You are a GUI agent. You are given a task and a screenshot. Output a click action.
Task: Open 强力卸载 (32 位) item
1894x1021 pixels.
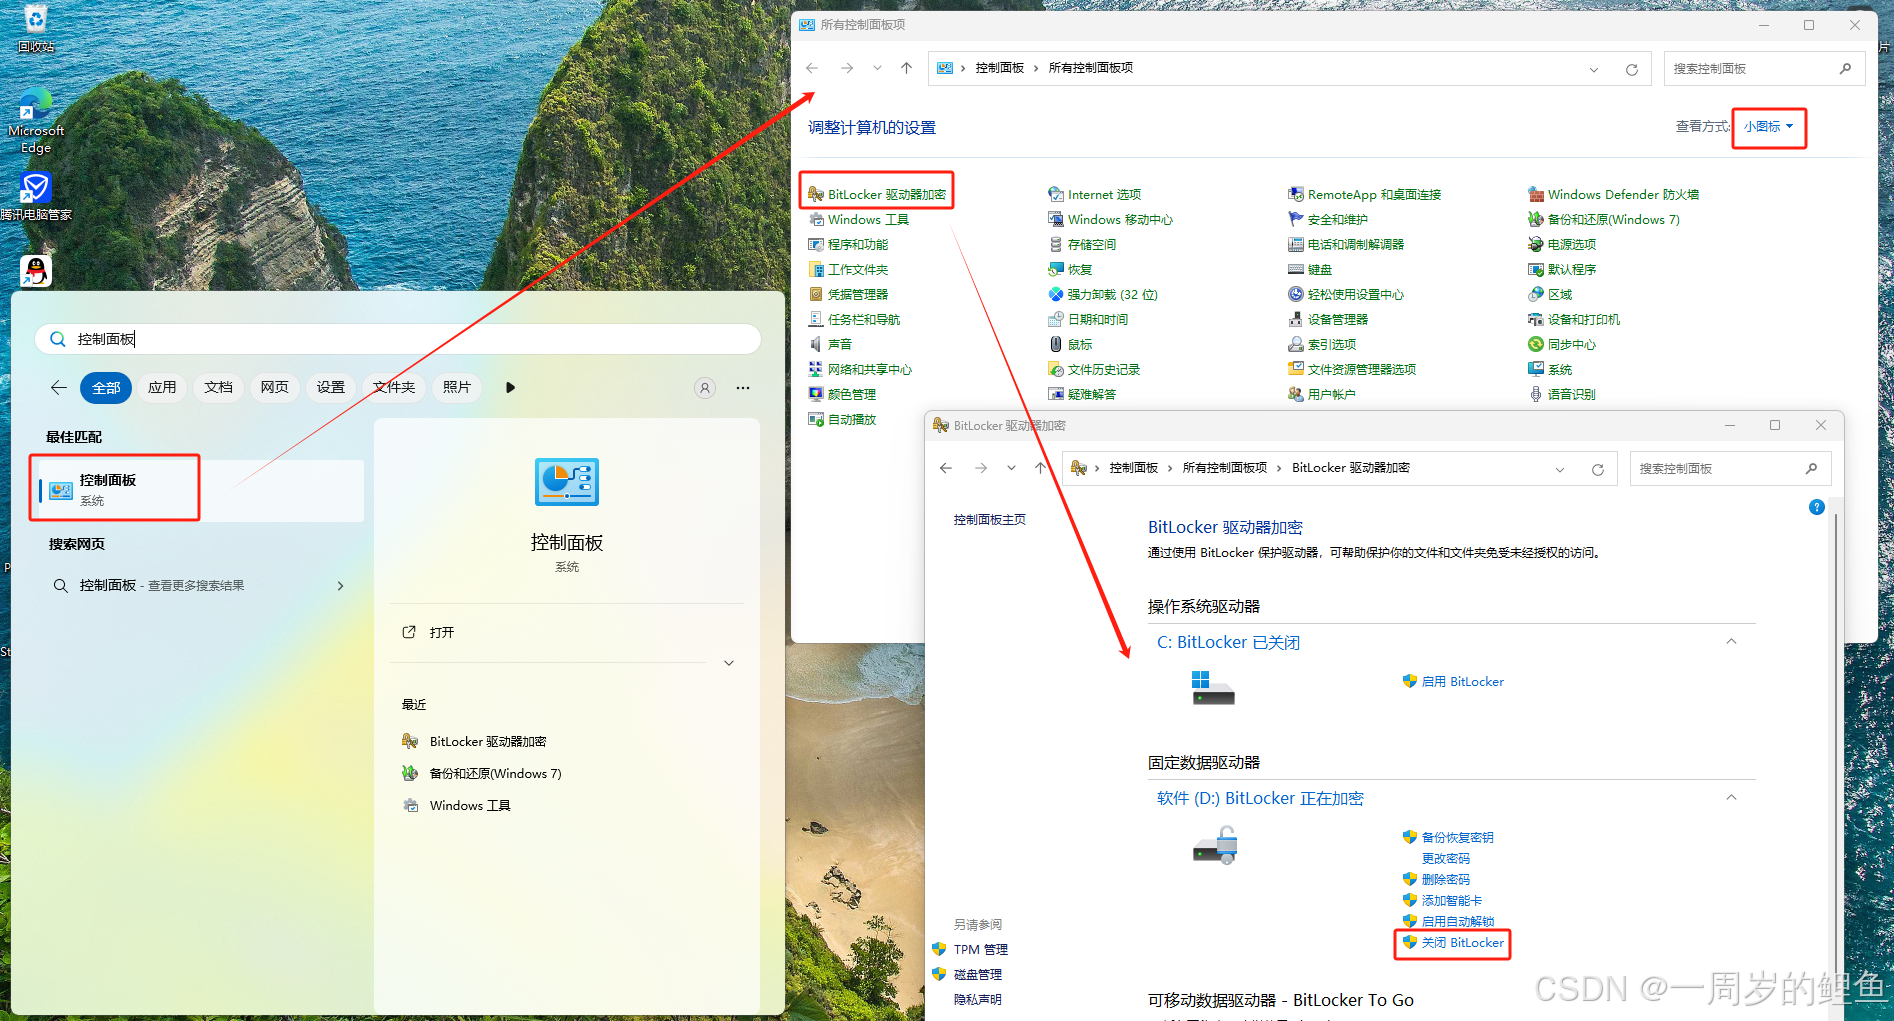[x=1102, y=295]
